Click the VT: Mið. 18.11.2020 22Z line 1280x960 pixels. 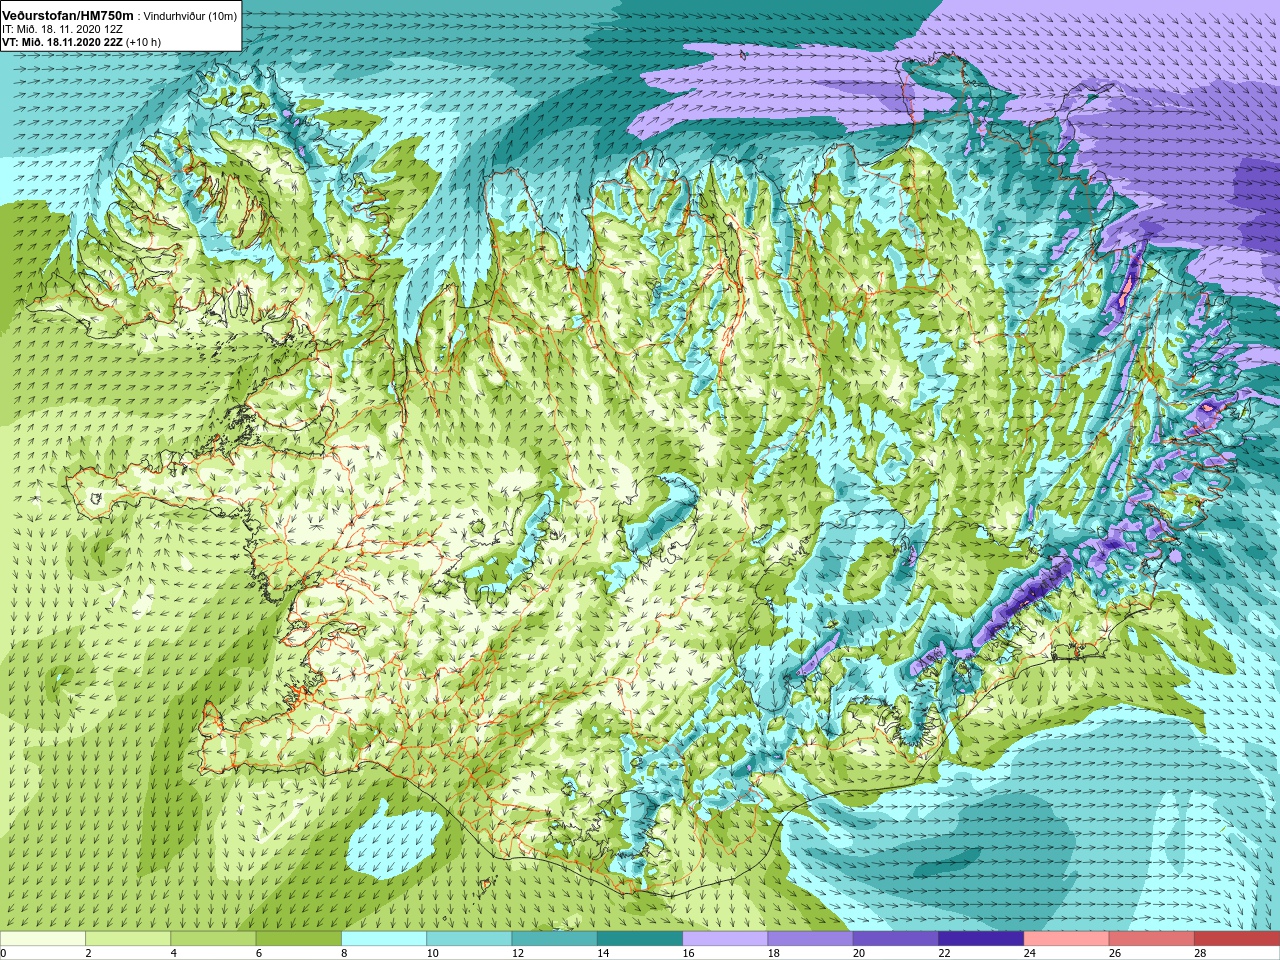[x=62, y=42]
